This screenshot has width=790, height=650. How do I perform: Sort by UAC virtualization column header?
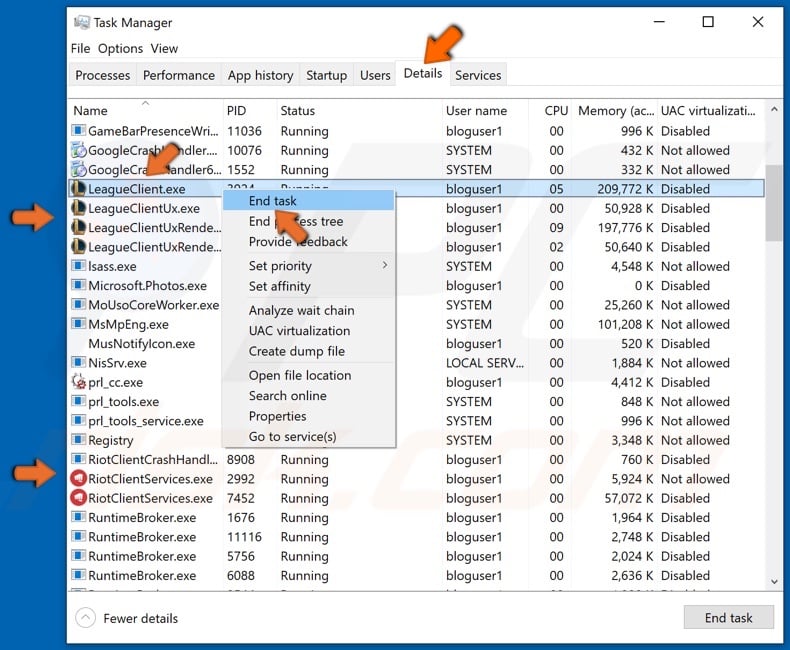(x=710, y=110)
